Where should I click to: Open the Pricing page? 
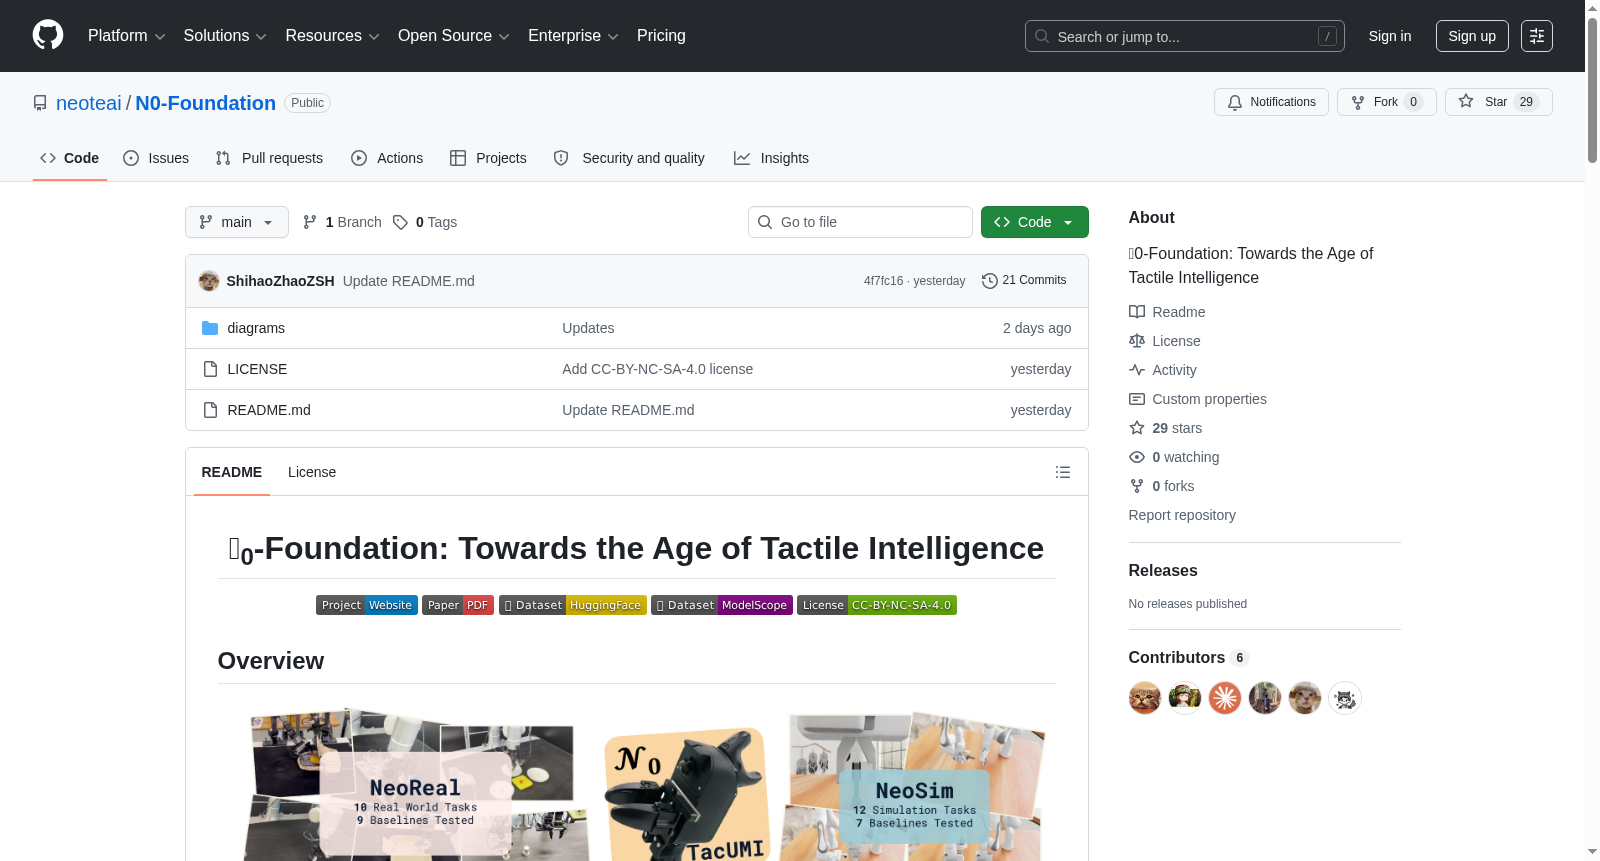tap(661, 36)
